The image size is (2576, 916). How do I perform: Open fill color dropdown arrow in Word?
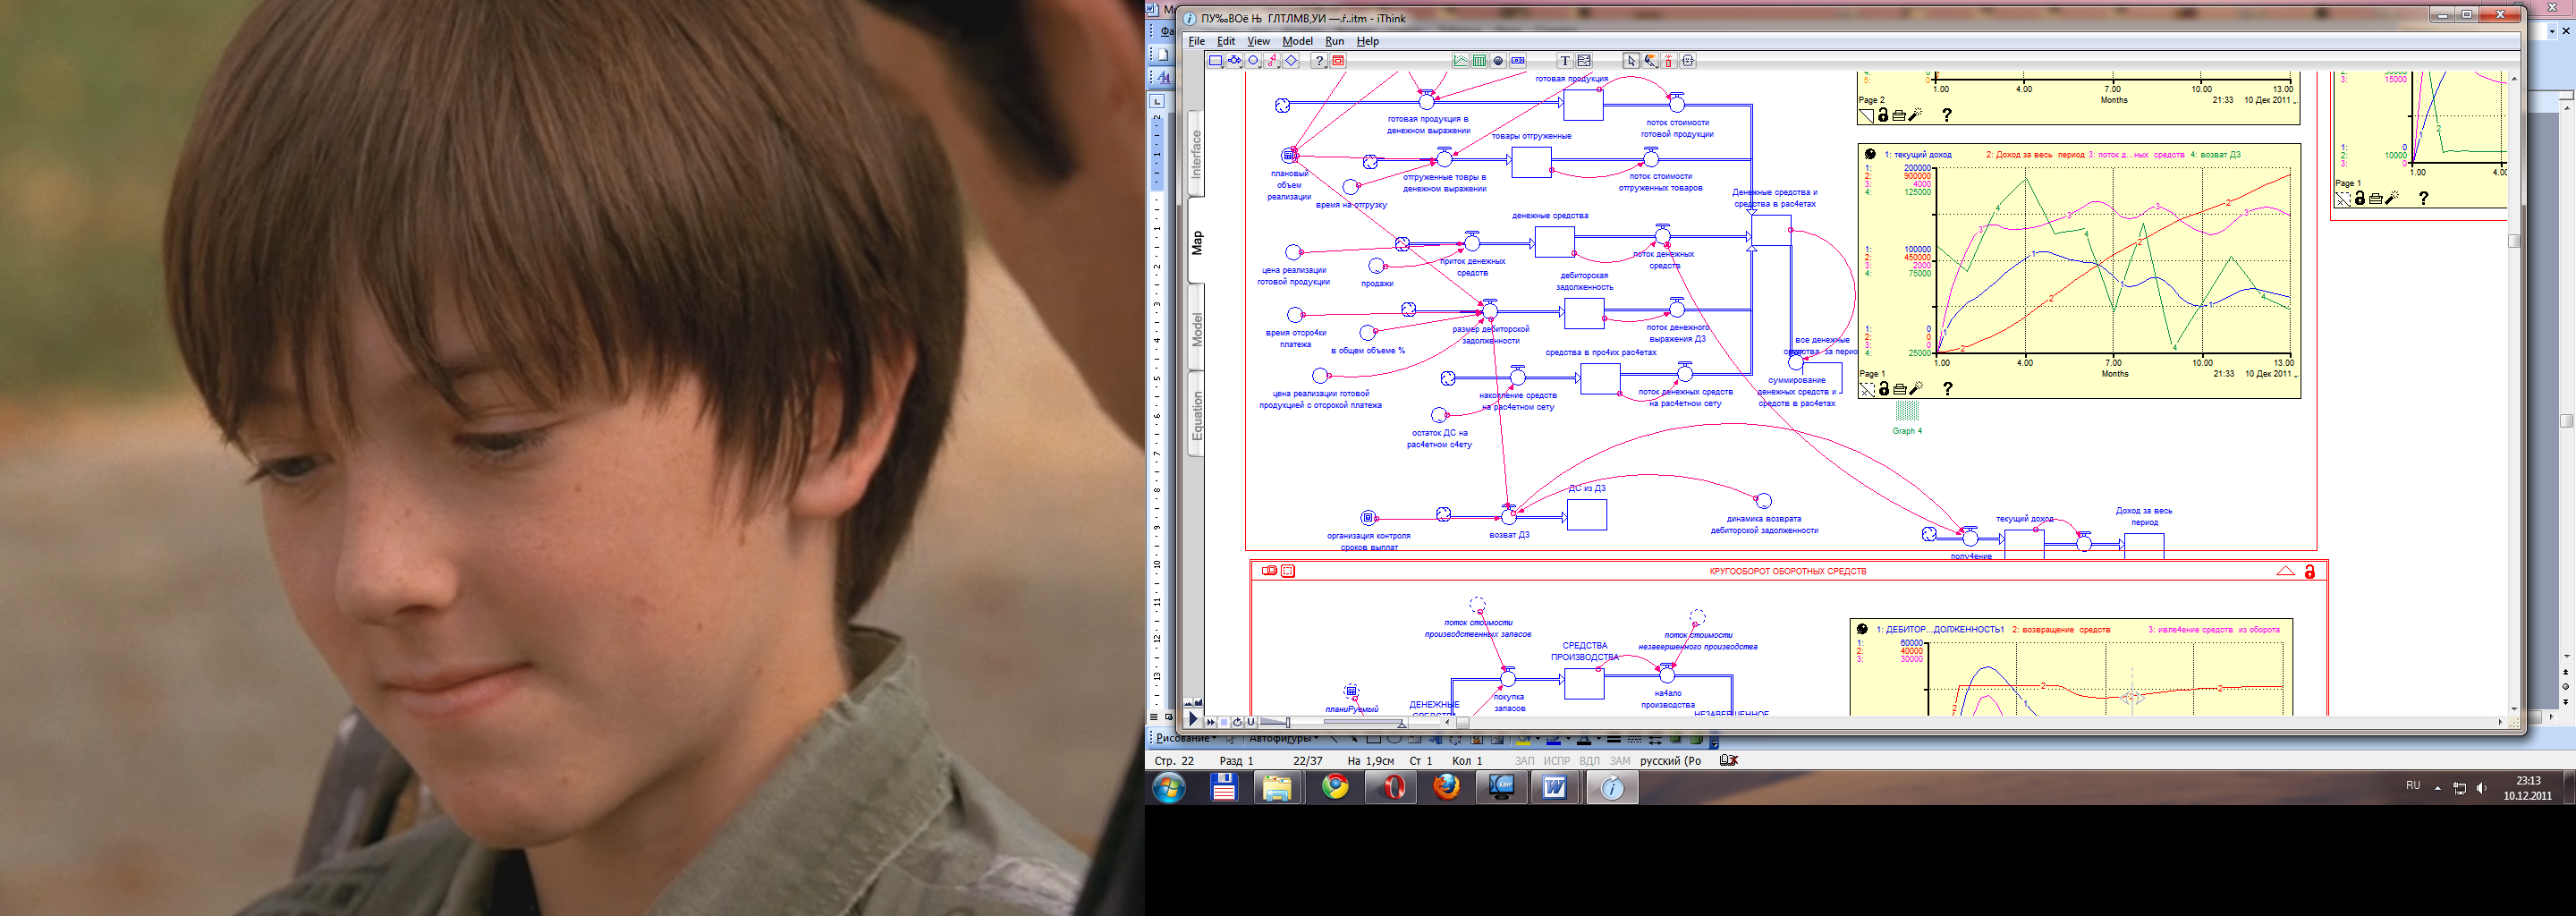point(1538,739)
